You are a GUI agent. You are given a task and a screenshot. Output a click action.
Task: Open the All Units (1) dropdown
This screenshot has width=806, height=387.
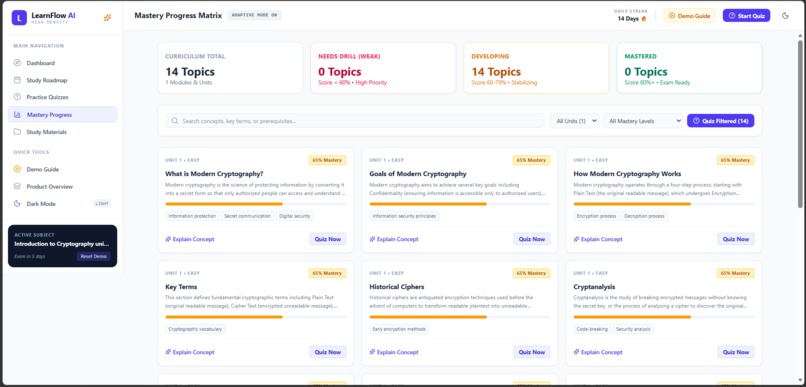[x=574, y=121]
